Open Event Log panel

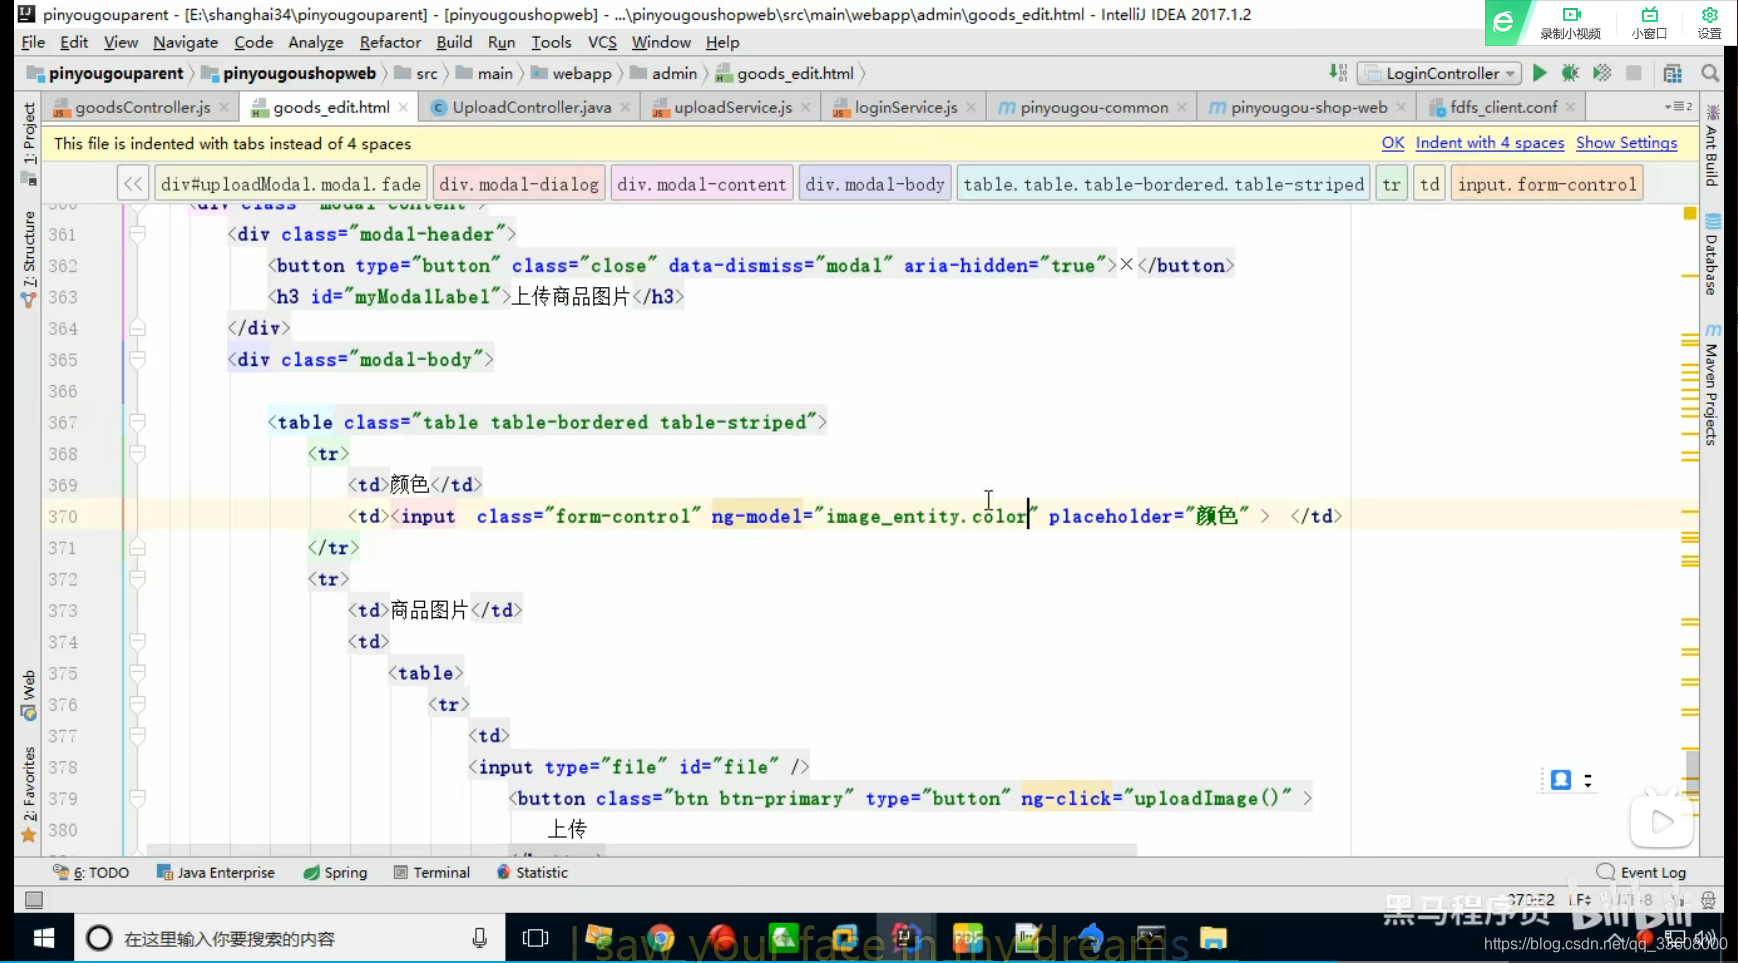(x=1641, y=872)
